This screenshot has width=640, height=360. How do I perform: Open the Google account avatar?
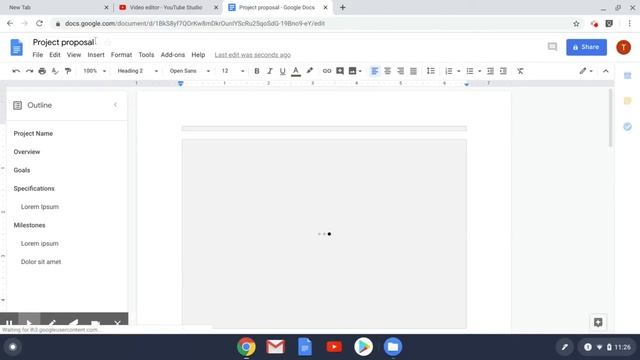click(x=623, y=47)
